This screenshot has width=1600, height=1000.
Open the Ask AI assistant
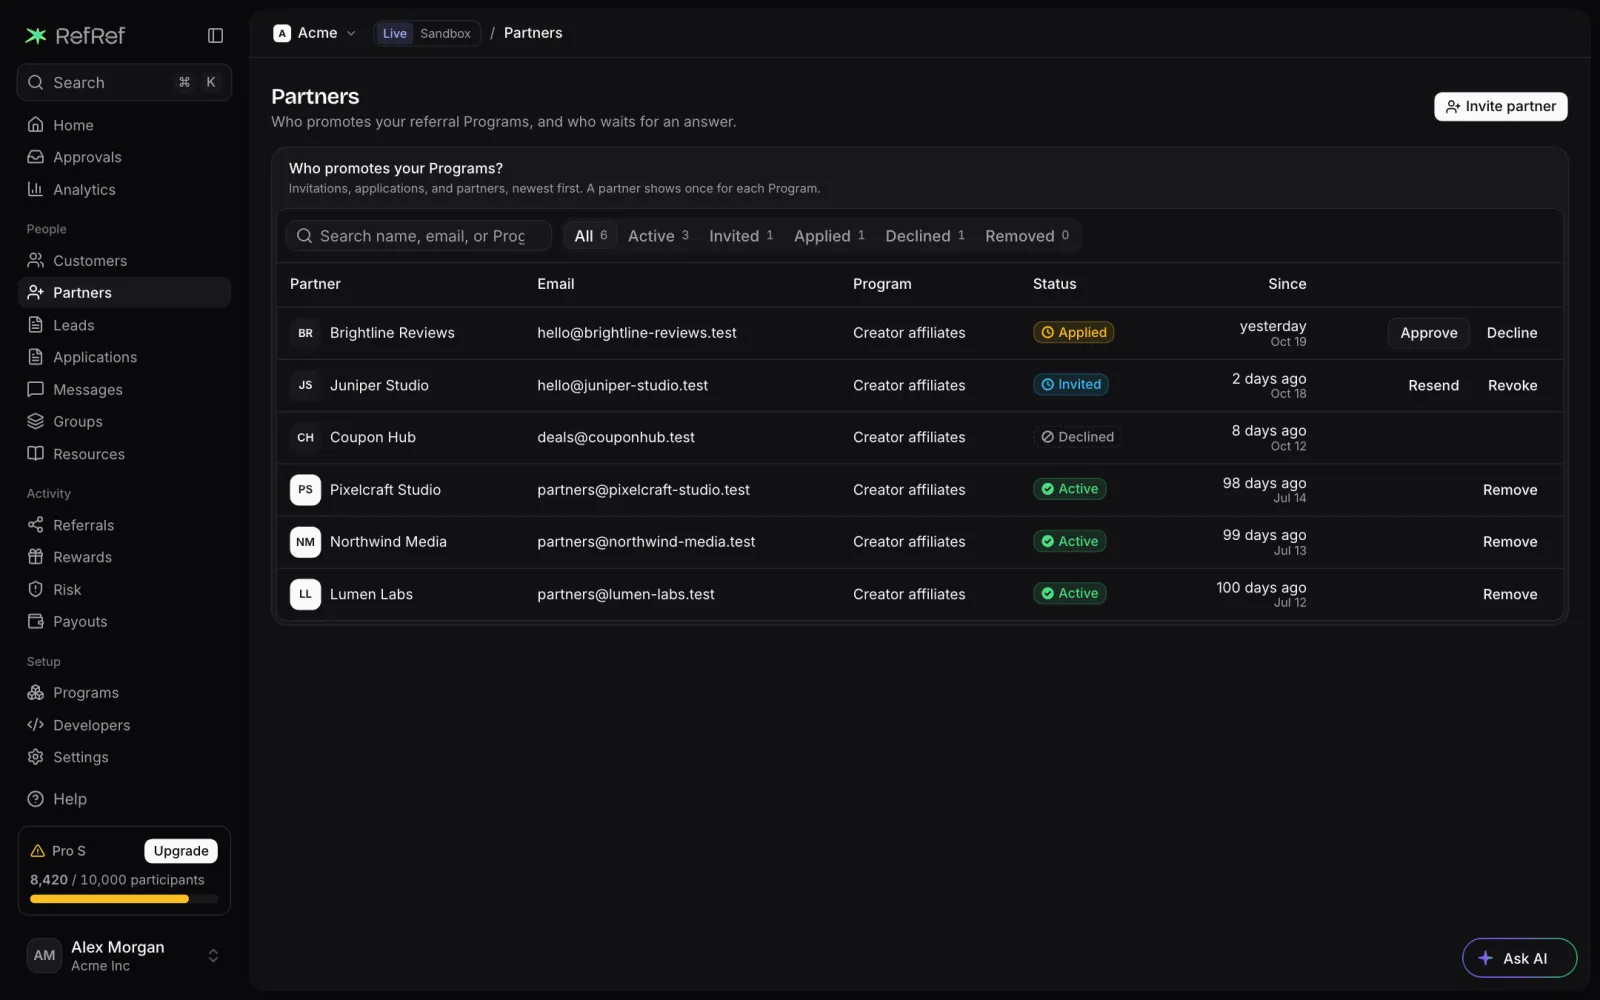(x=1519, y=958)
